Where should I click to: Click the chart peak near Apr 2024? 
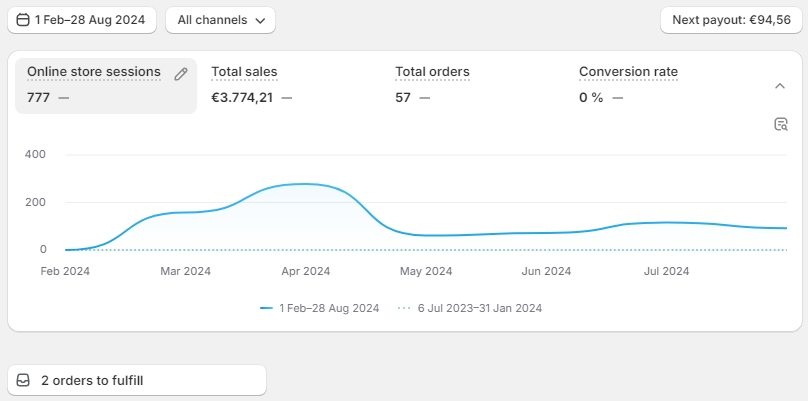[302, 184]
